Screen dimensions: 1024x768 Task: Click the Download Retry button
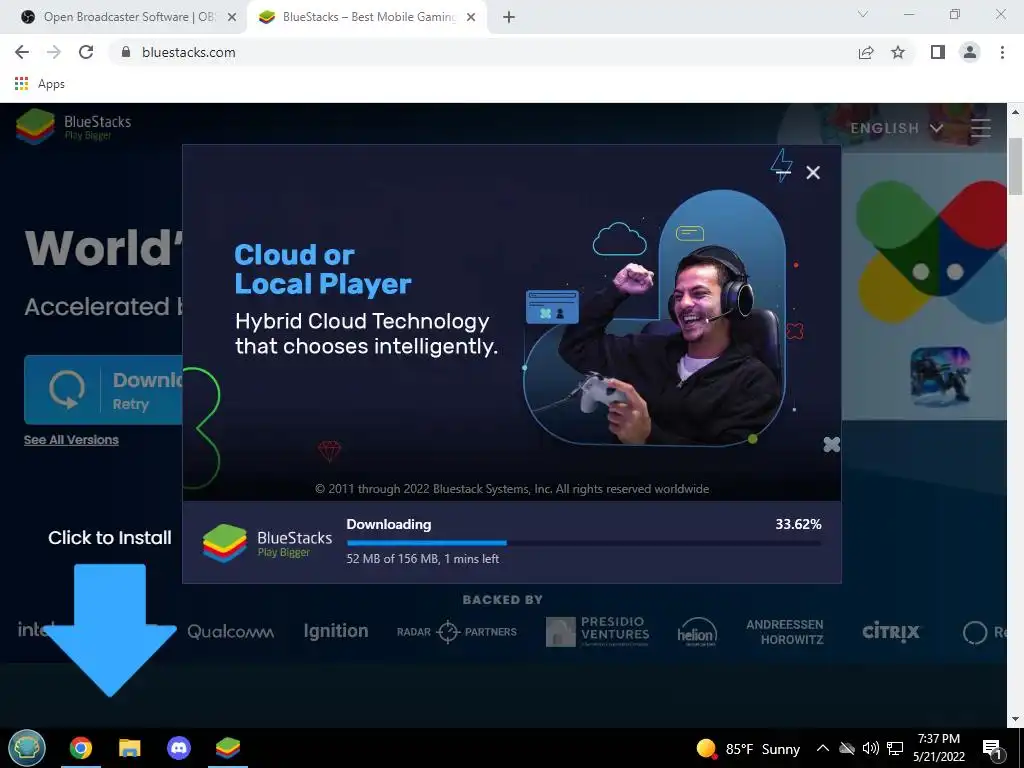point(103,390)
